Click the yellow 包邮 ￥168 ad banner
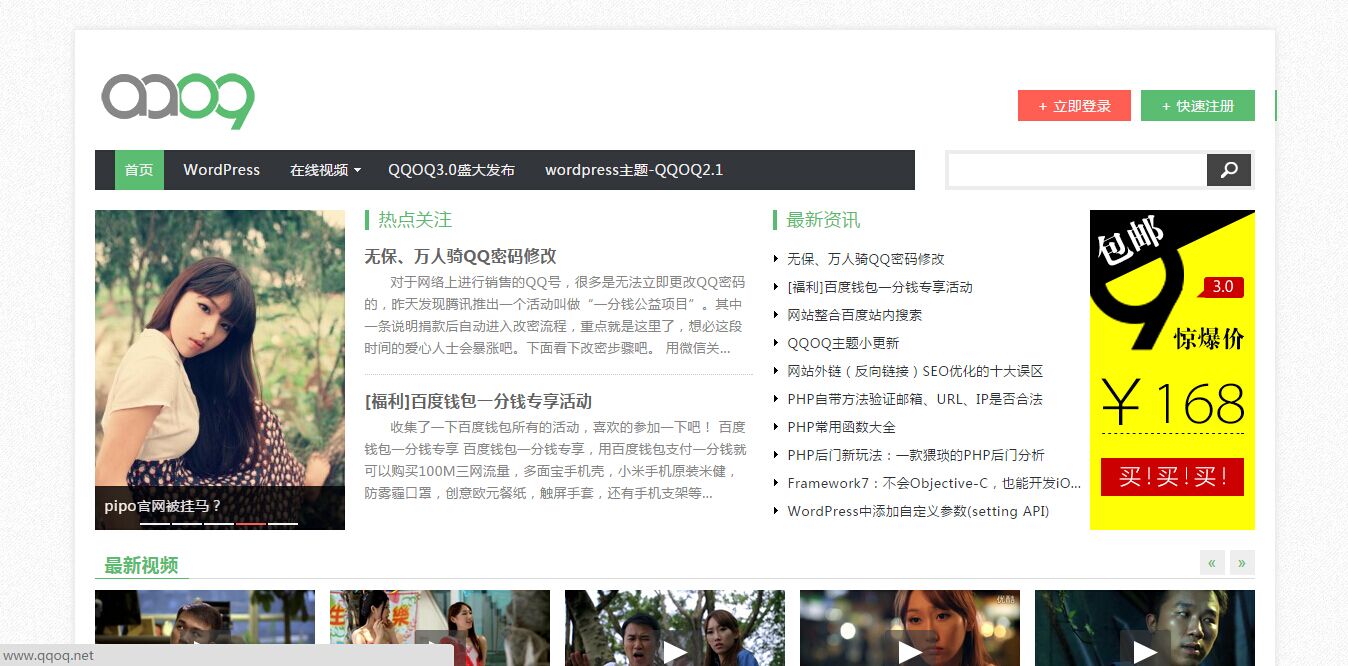 point(1172,370)
